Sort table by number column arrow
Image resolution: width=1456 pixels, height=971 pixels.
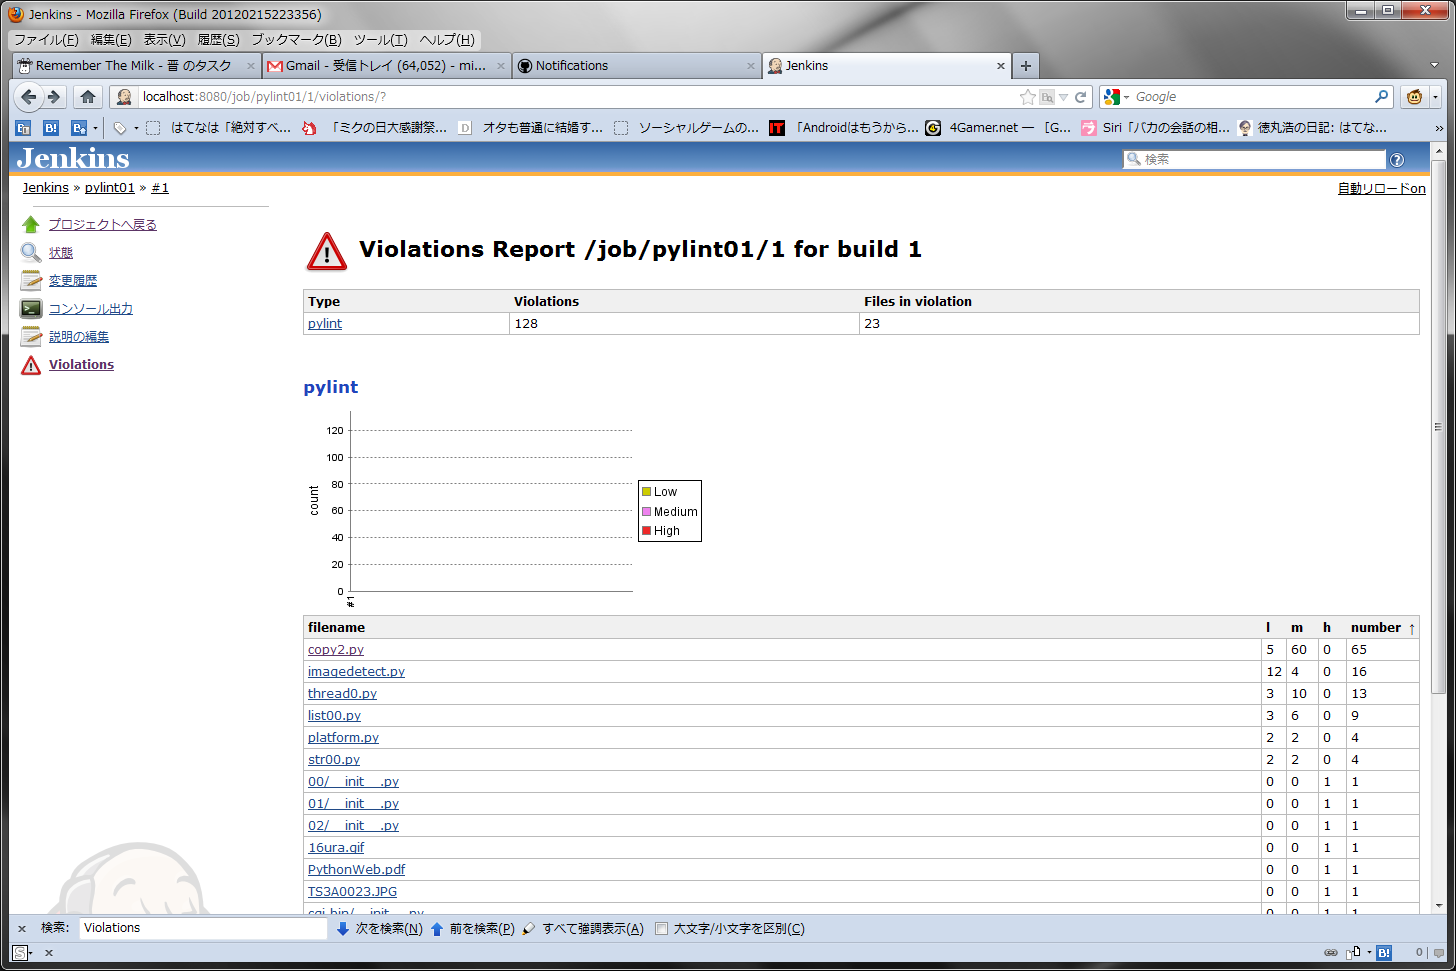[1412, 628]
